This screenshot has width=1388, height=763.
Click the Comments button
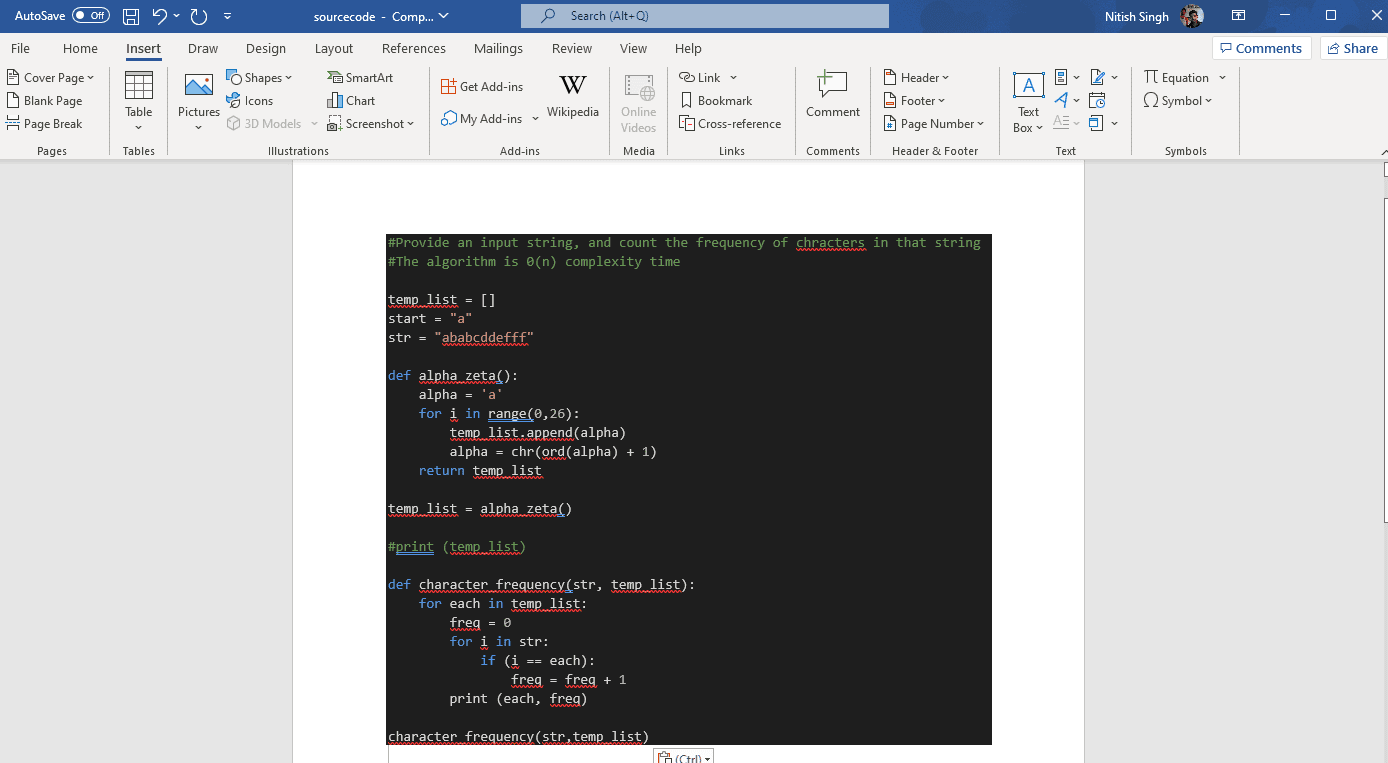tap(1261, 48)
